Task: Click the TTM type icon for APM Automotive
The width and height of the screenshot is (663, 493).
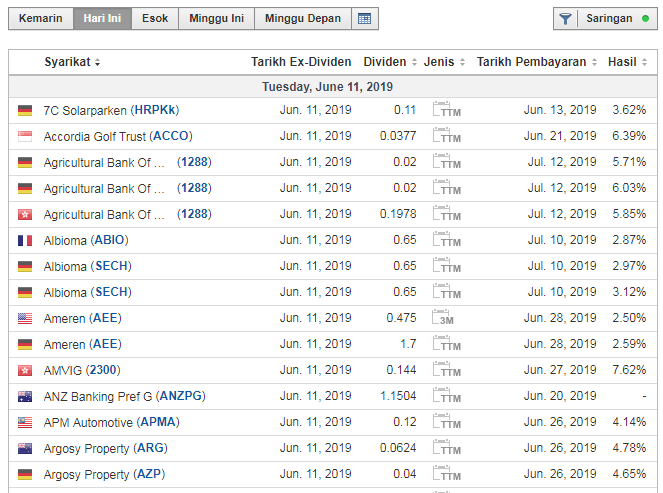Action: pyautogui.click(x=447, y=422)
